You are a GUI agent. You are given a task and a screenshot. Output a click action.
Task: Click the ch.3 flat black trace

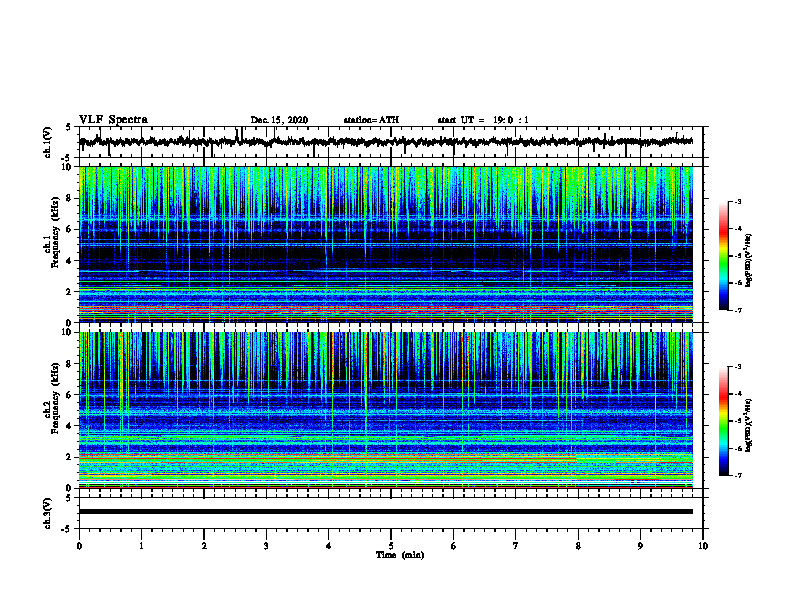(x=386, y=512)
